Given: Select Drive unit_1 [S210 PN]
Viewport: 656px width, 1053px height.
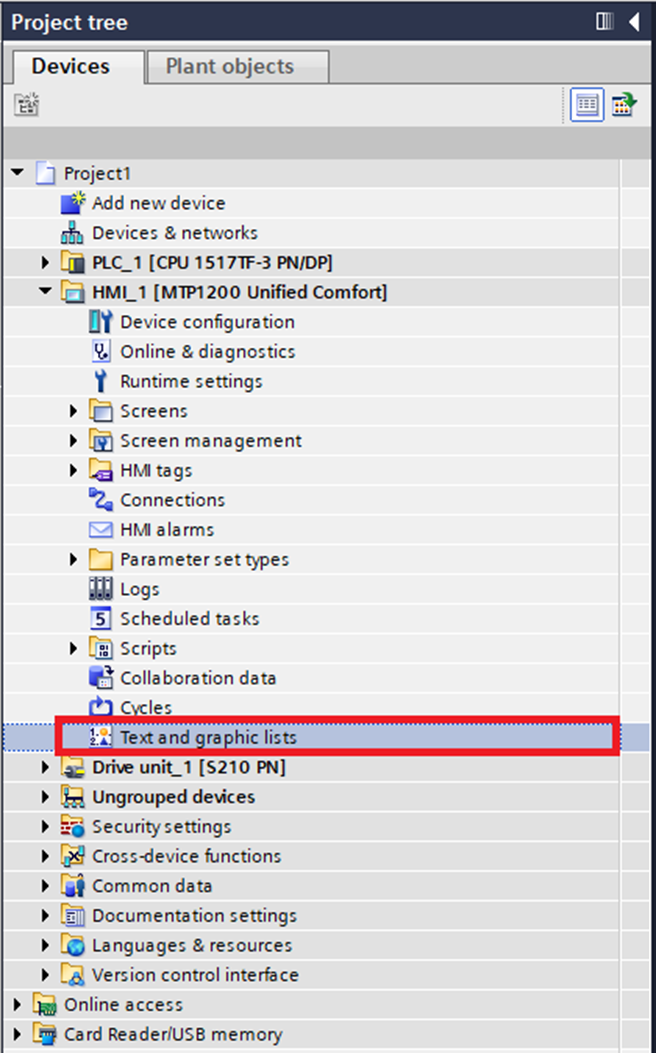Looking at the screenshot, I should (x=189, y=767).
